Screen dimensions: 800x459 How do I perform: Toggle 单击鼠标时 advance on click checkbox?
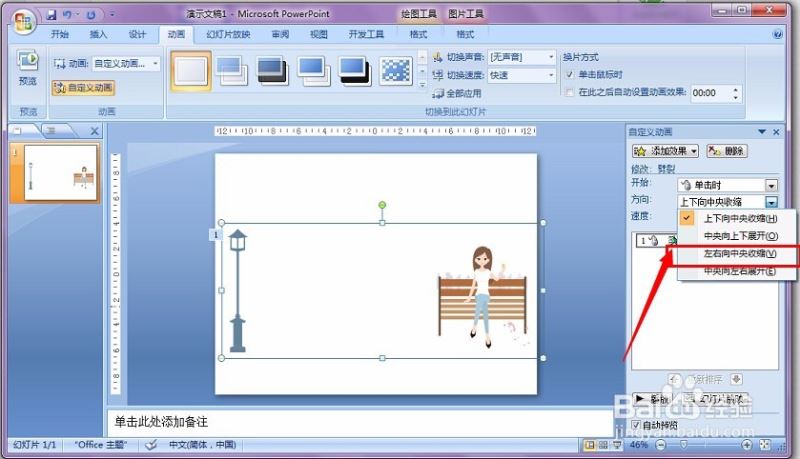[570, 74]
